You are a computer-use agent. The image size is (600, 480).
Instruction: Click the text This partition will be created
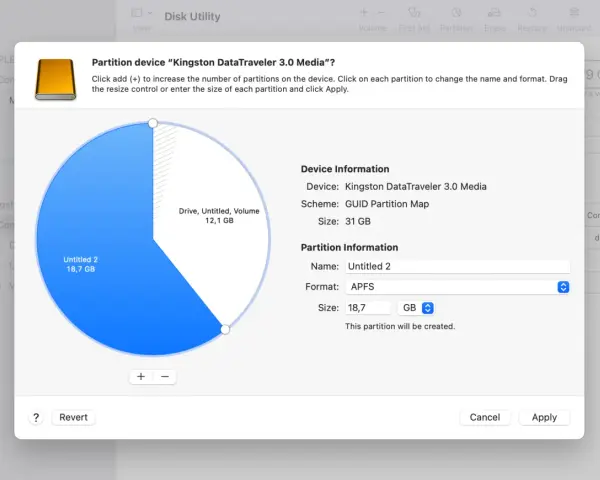tap(400, 327)
